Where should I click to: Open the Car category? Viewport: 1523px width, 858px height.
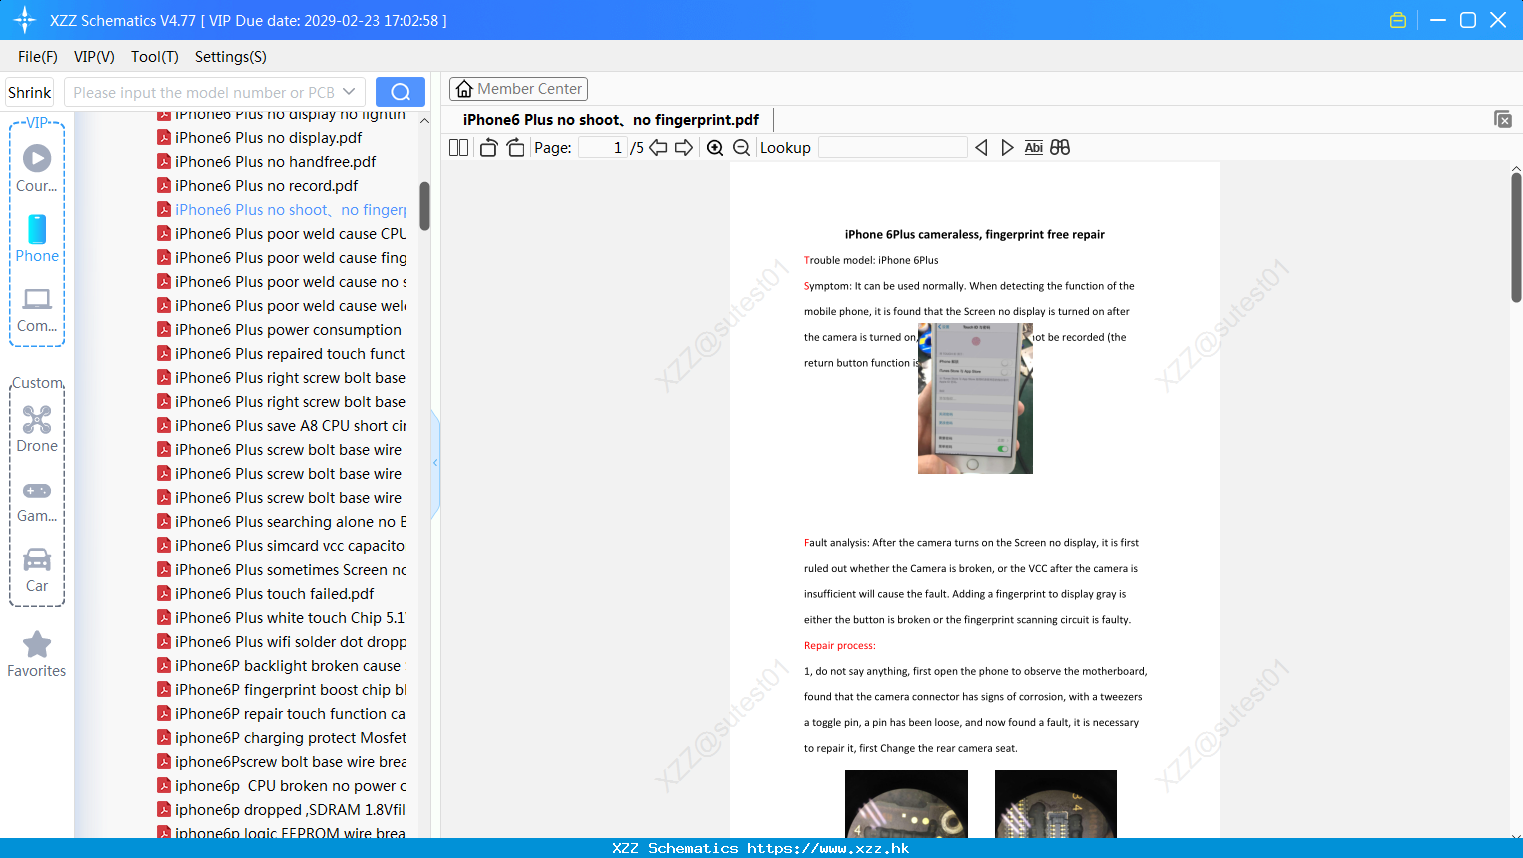pos(37,570)
